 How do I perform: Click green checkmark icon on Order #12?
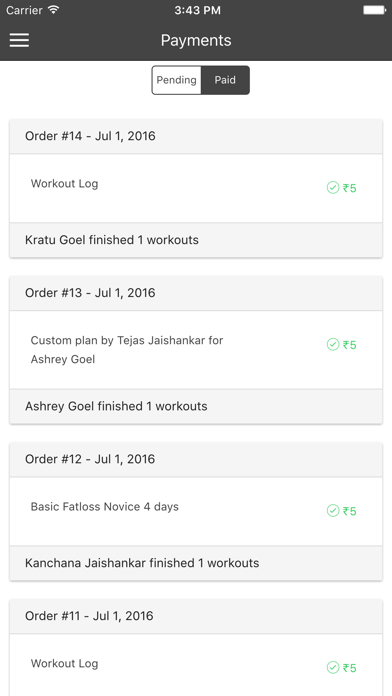[333, 510]
